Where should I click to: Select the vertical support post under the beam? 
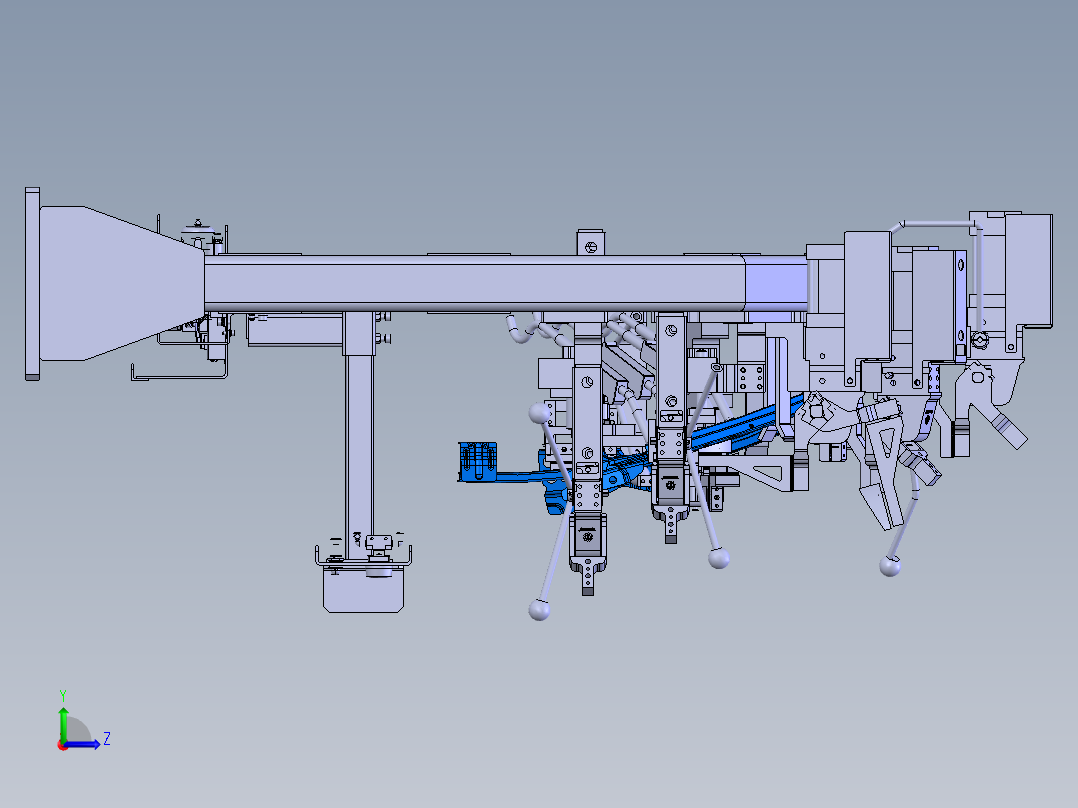point(359,437)
